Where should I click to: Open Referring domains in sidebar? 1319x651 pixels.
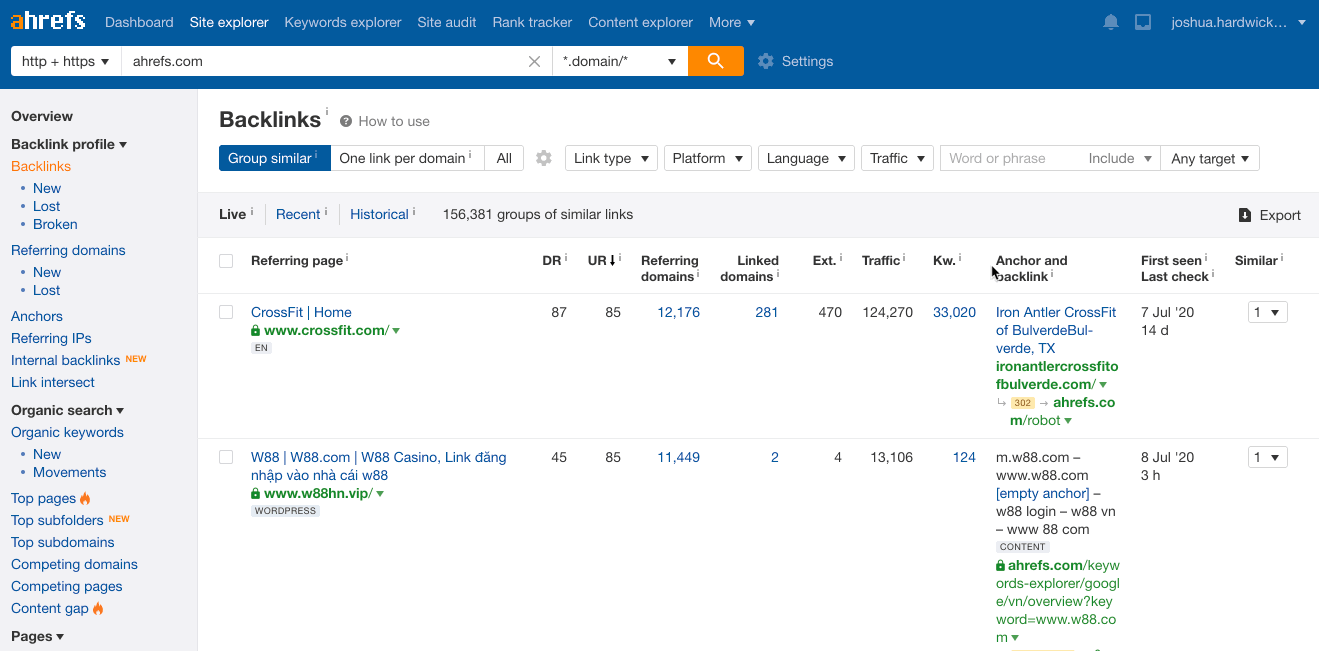pos(68,250)
